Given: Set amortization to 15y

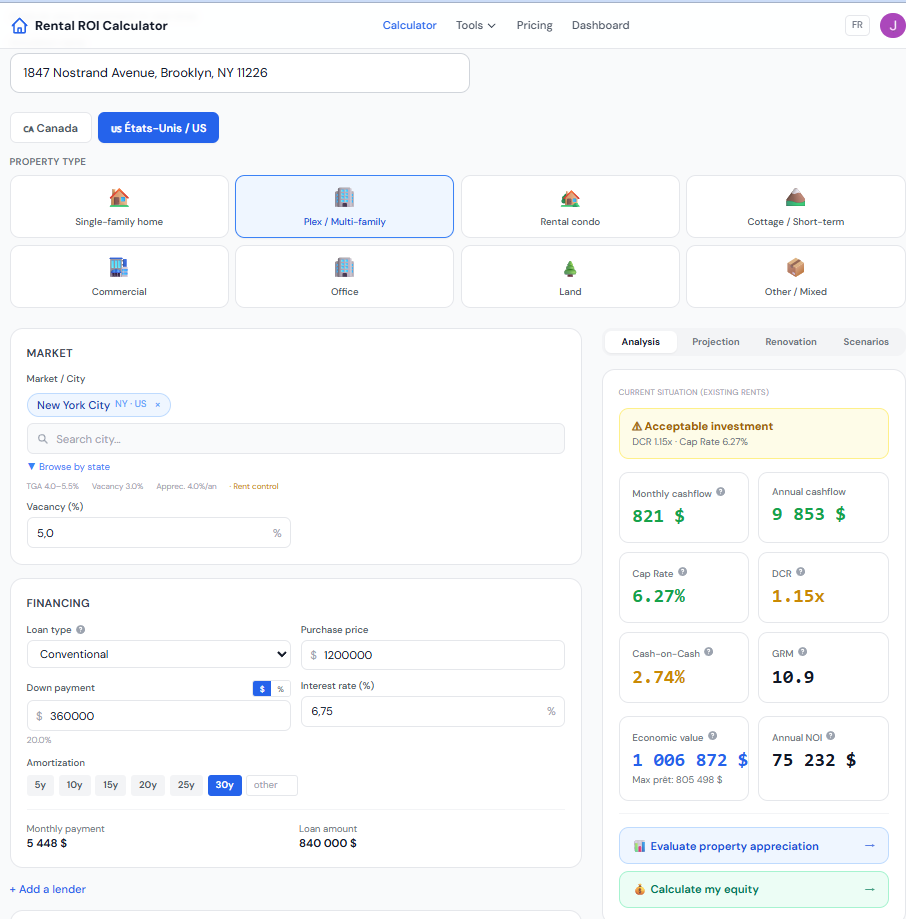Looking at the screenshot, I should 111,785.
